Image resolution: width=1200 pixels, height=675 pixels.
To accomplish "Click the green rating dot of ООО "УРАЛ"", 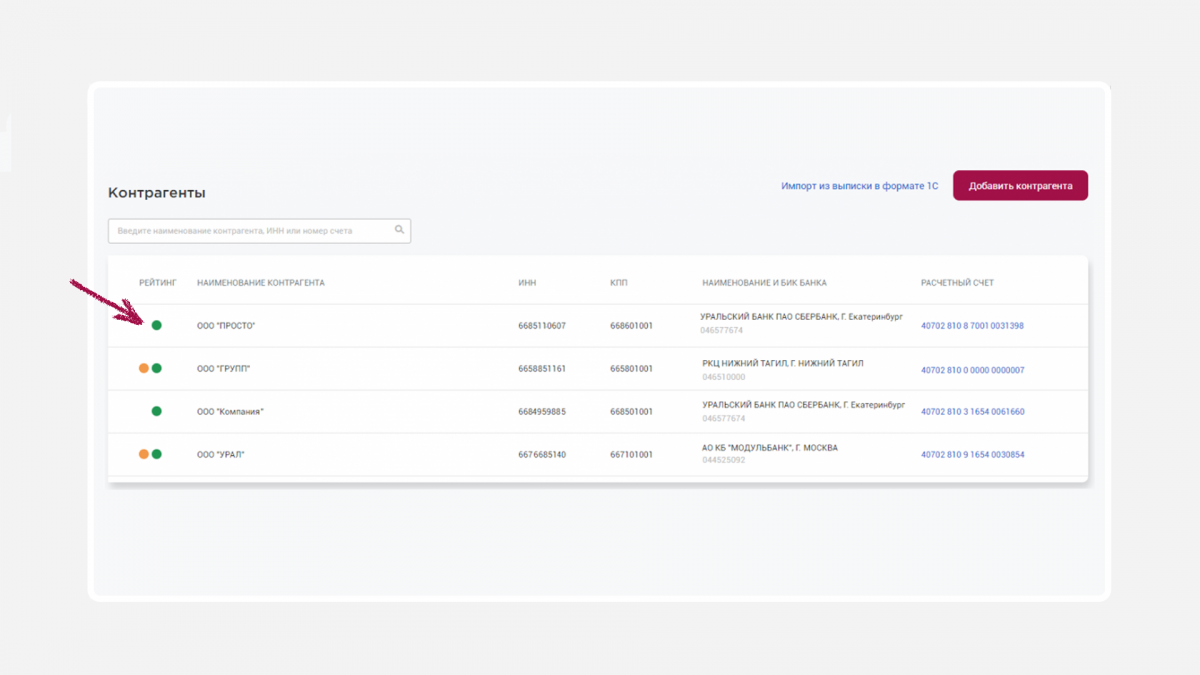I will click(x=156, y=454).
